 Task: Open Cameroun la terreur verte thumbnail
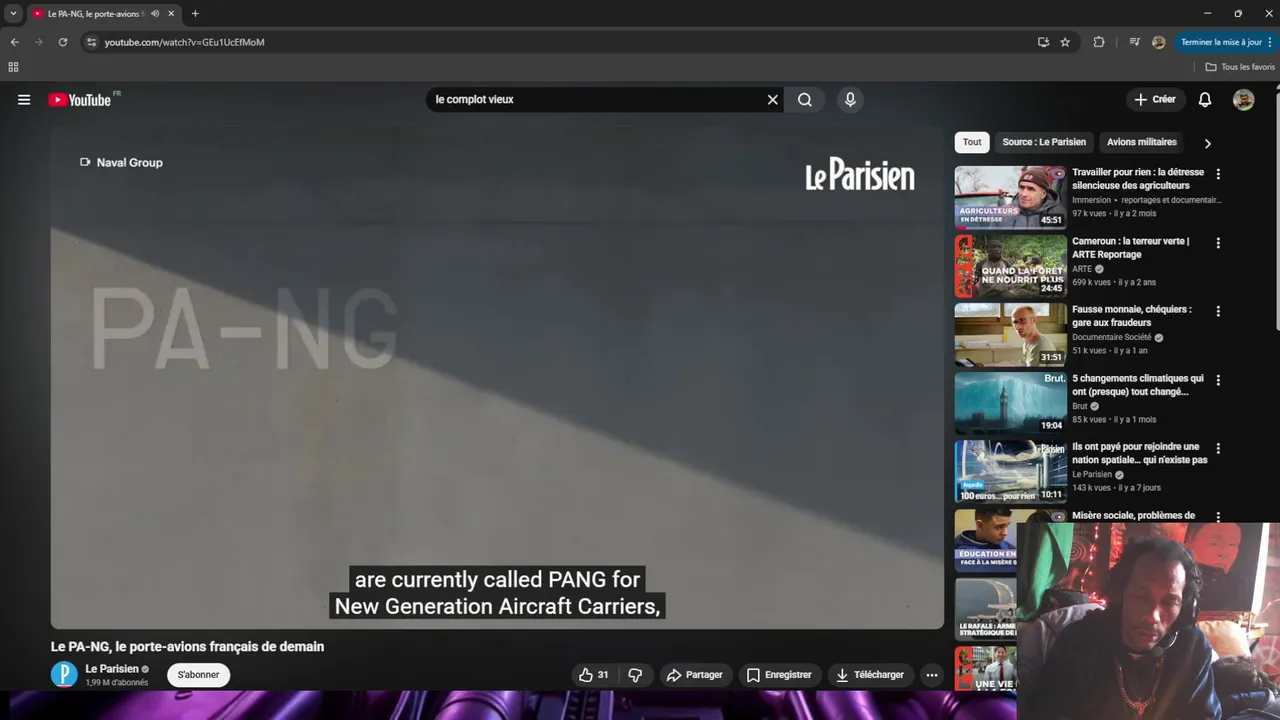(1010, 266)
